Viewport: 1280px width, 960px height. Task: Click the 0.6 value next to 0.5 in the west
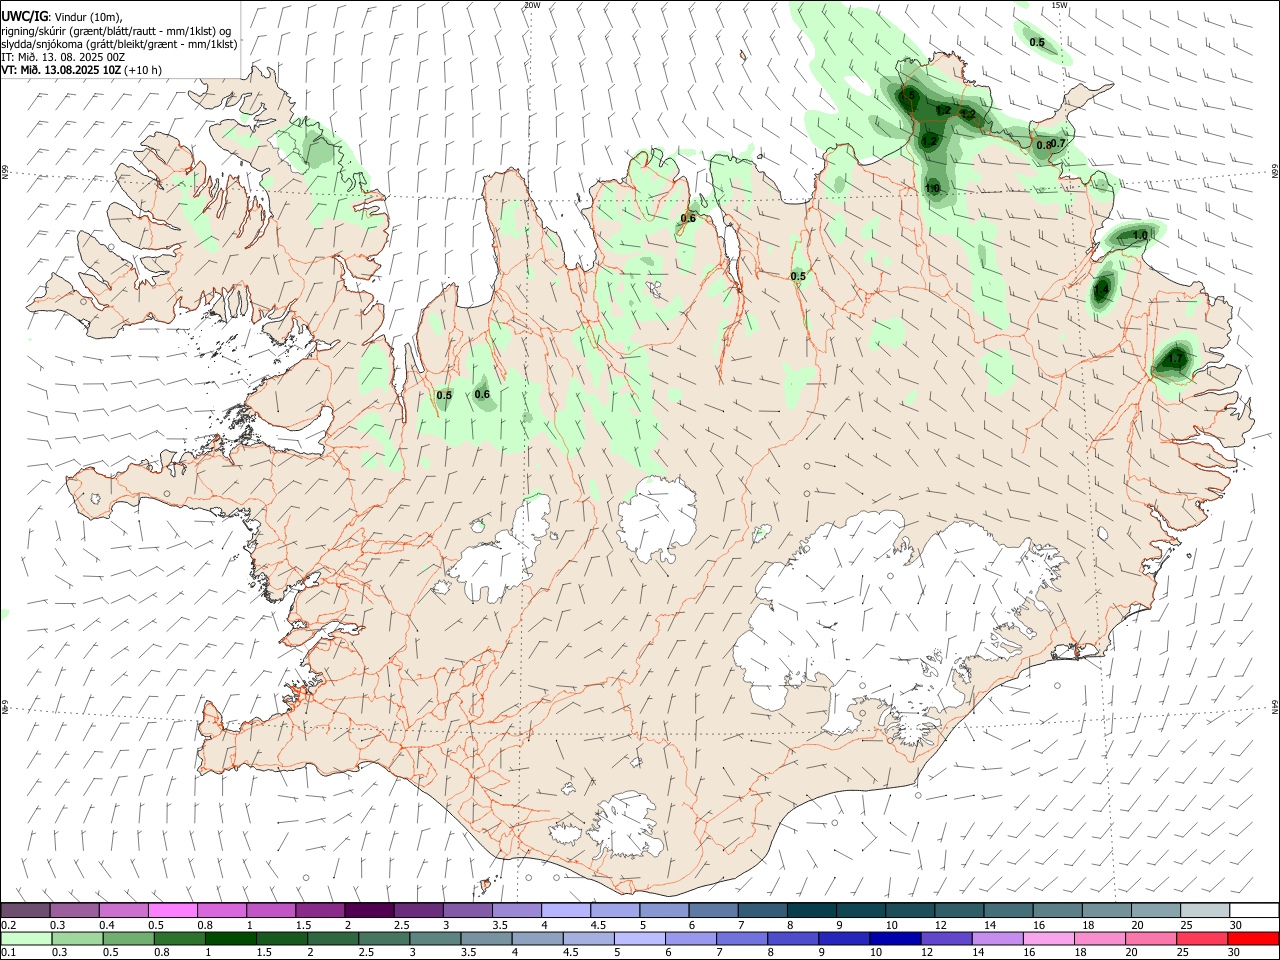[482, 394]
